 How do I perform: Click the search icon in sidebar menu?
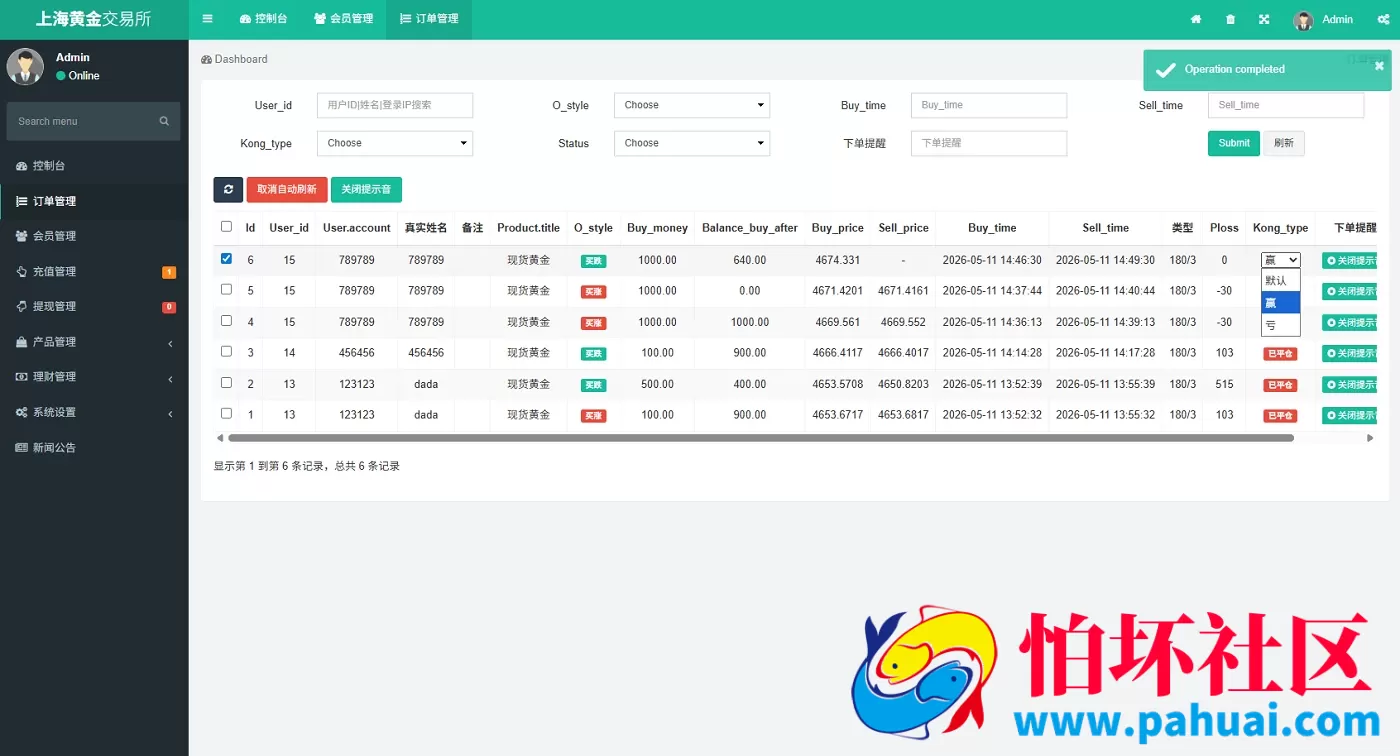[164, 121]
